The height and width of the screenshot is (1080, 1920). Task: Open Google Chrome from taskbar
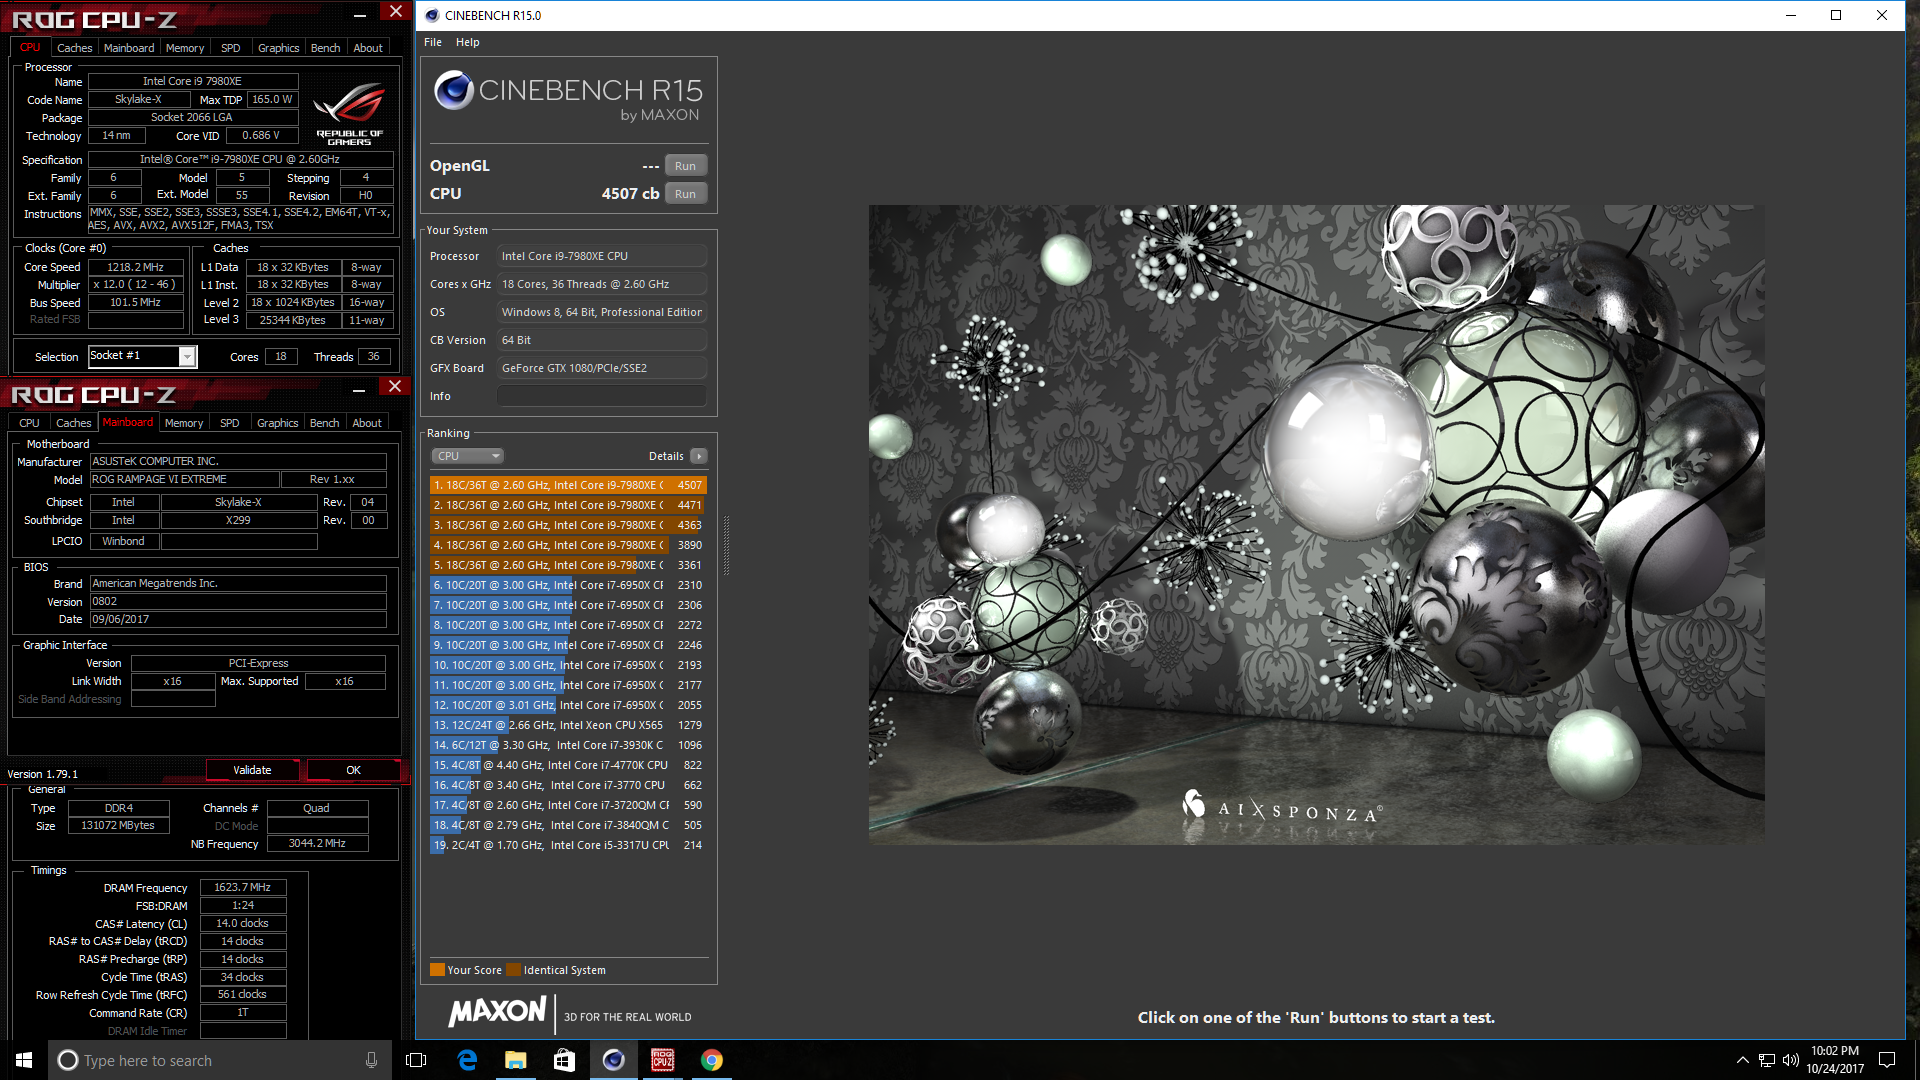pos(711,1060)
